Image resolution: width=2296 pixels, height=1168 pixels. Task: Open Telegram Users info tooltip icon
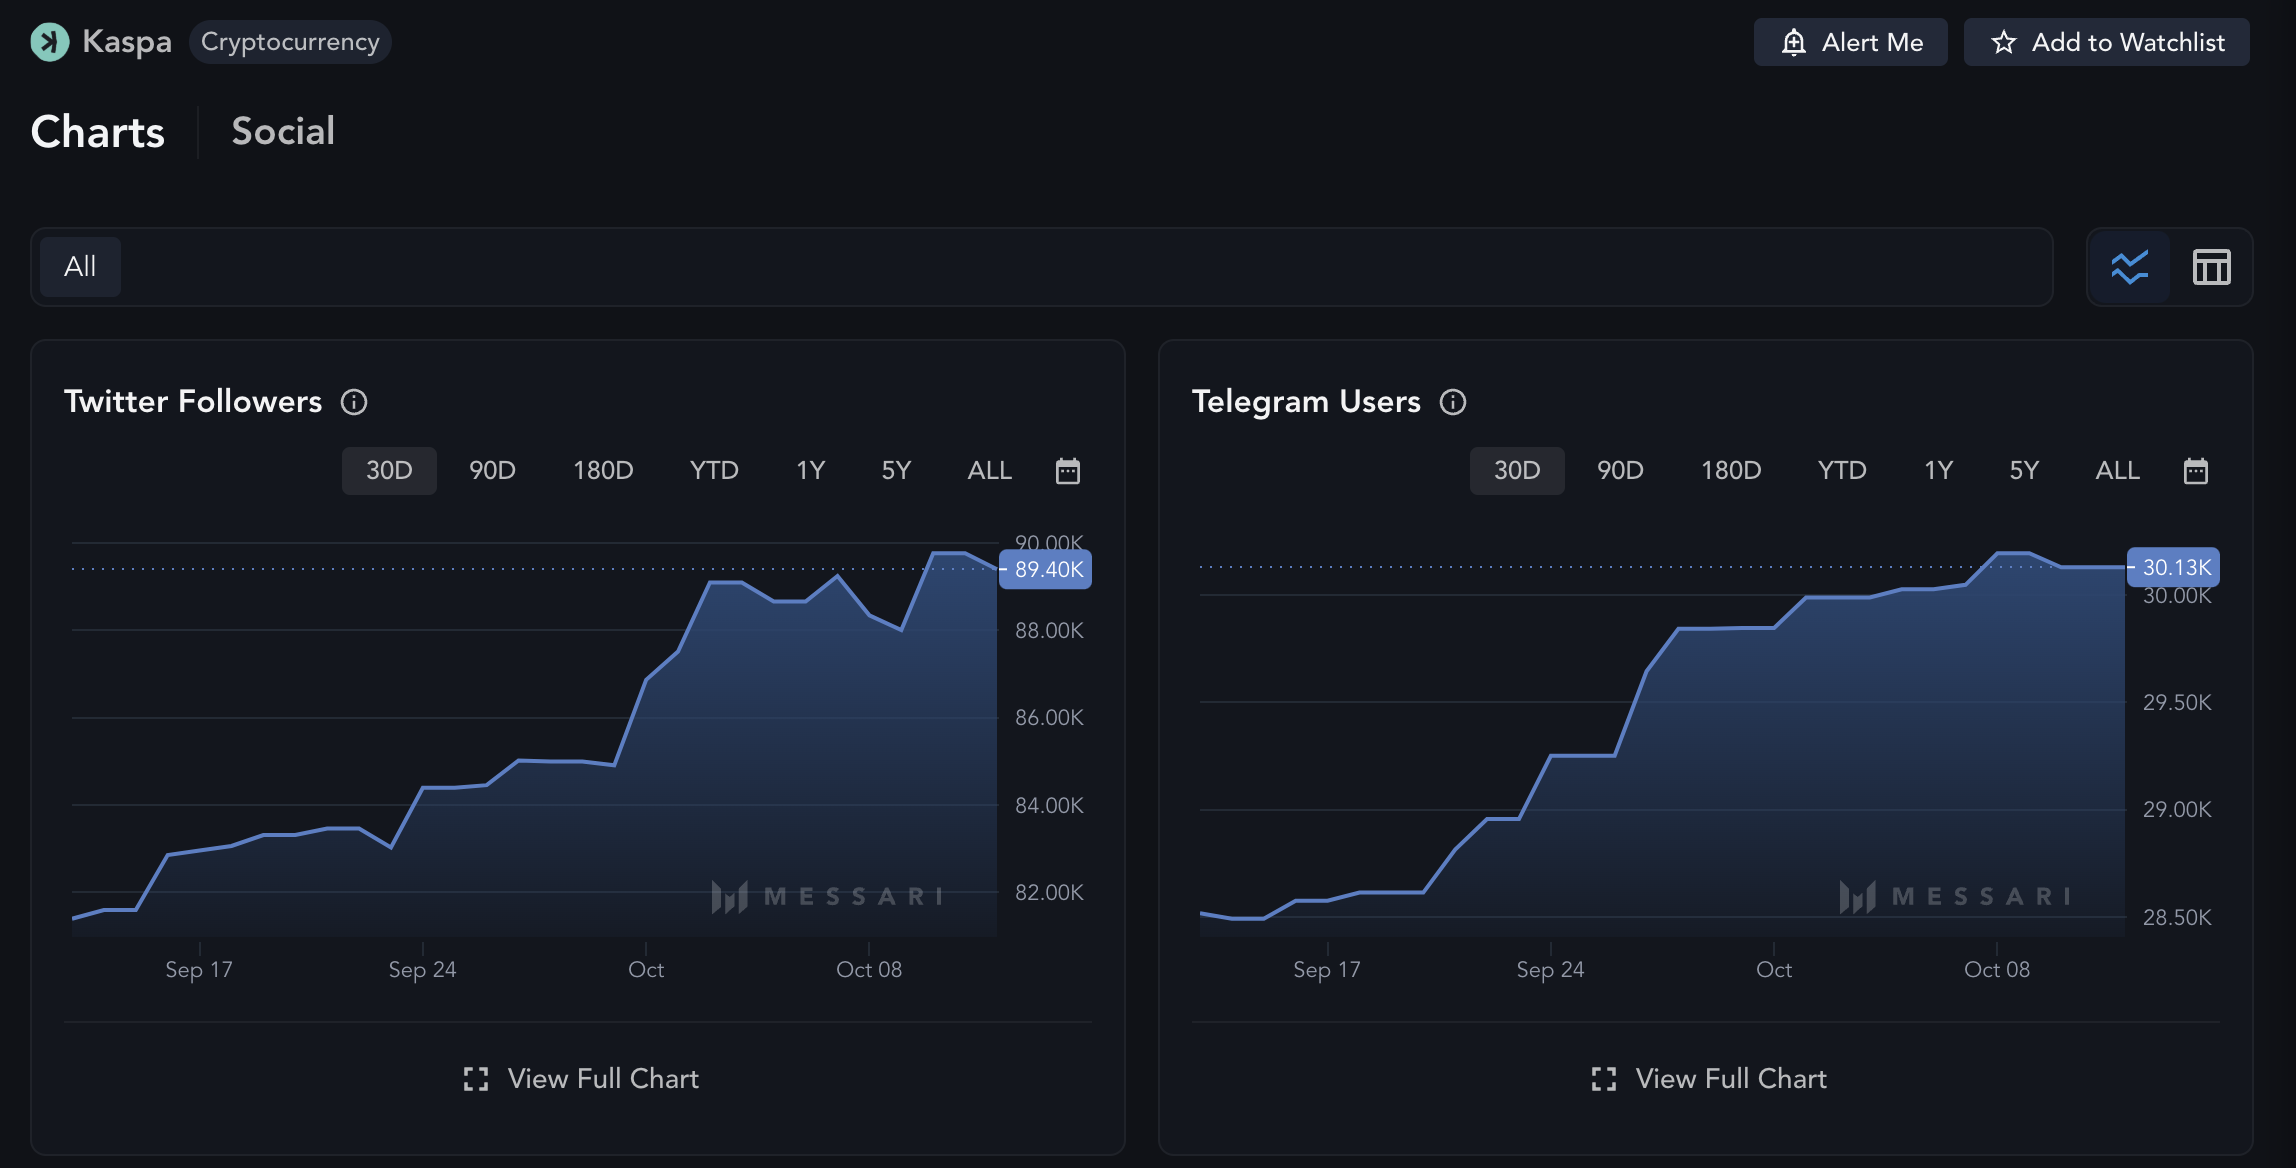(1453, 402)
